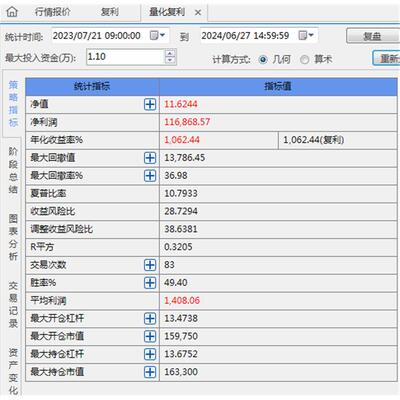Expand 最大回撤率% row plus icon
Screen dimensions: 400x400
[150, 176]
